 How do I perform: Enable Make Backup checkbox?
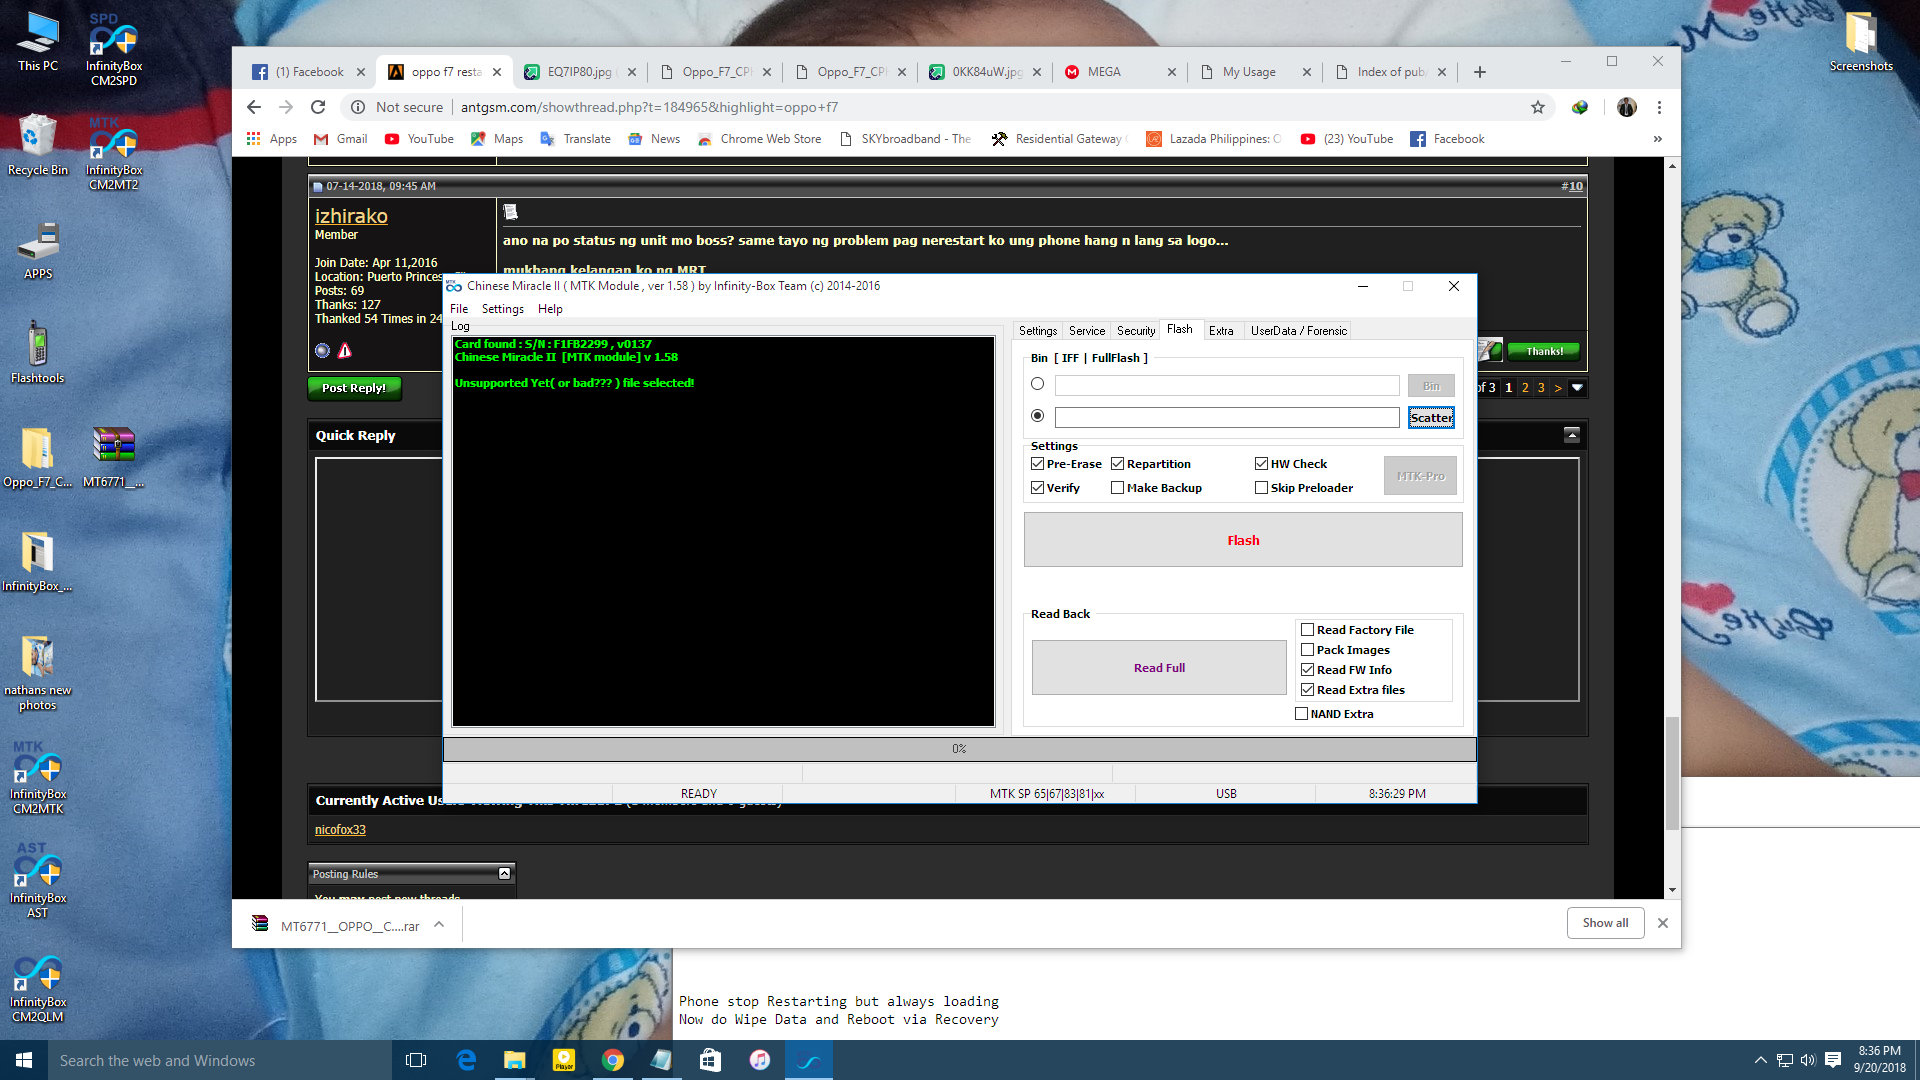tap(1118, 488)
